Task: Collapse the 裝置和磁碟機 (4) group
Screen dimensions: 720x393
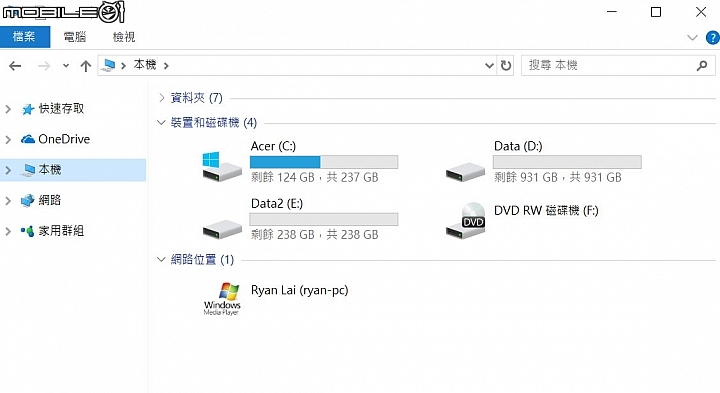Action: click(x=161, y=122)
